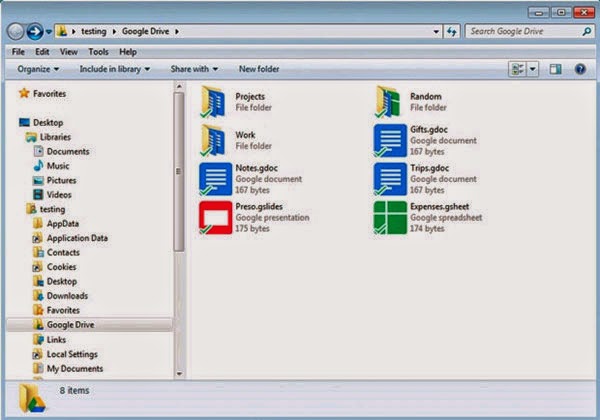Select AppData in the navigation tree
The image size is (600, 420).
click(x=63, y=223)
